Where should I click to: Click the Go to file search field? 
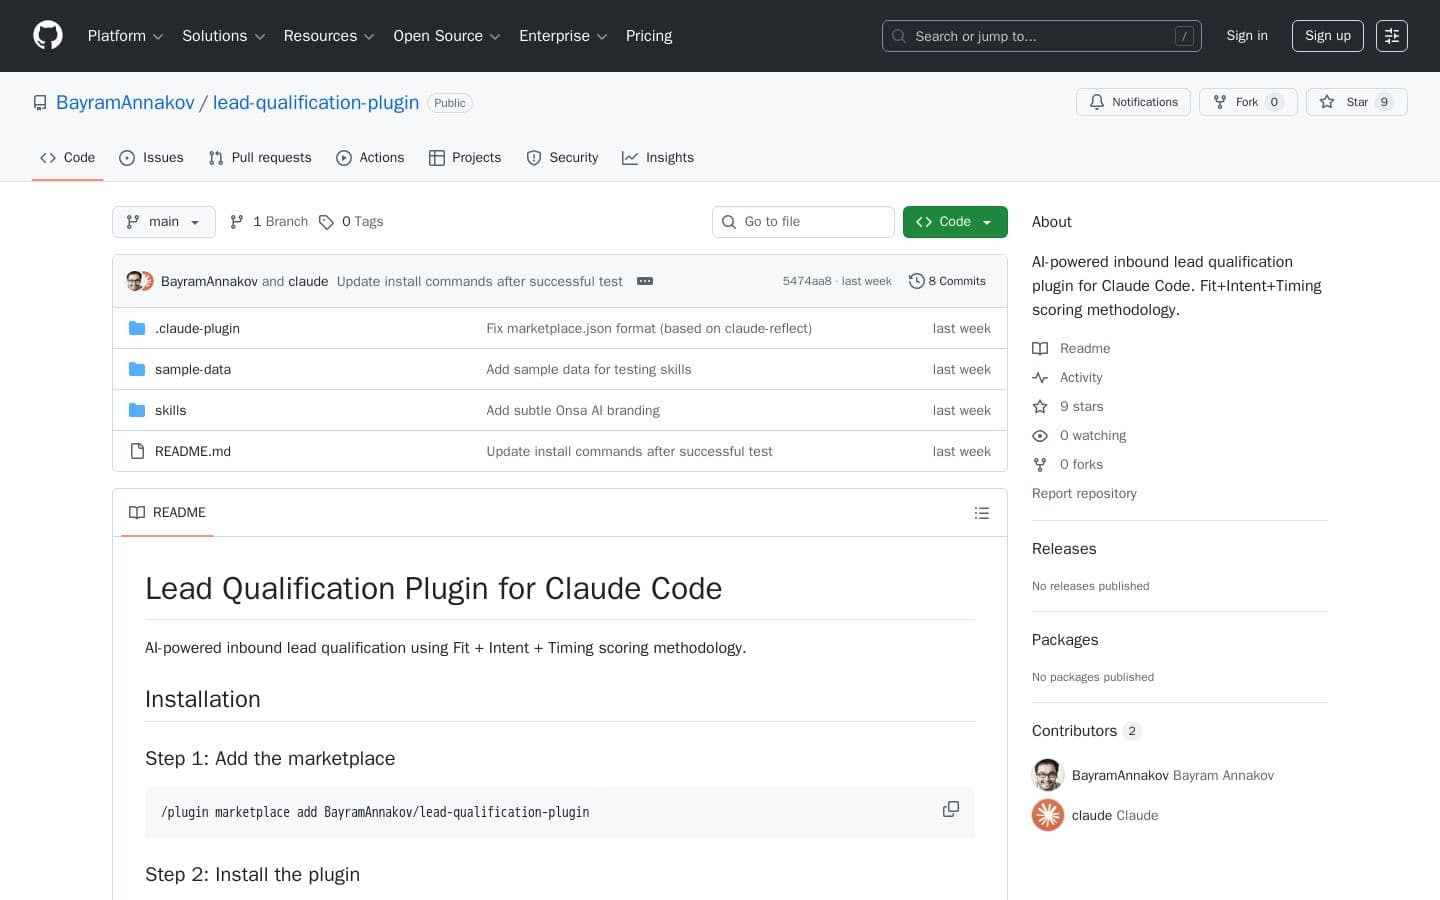(803, 221)
